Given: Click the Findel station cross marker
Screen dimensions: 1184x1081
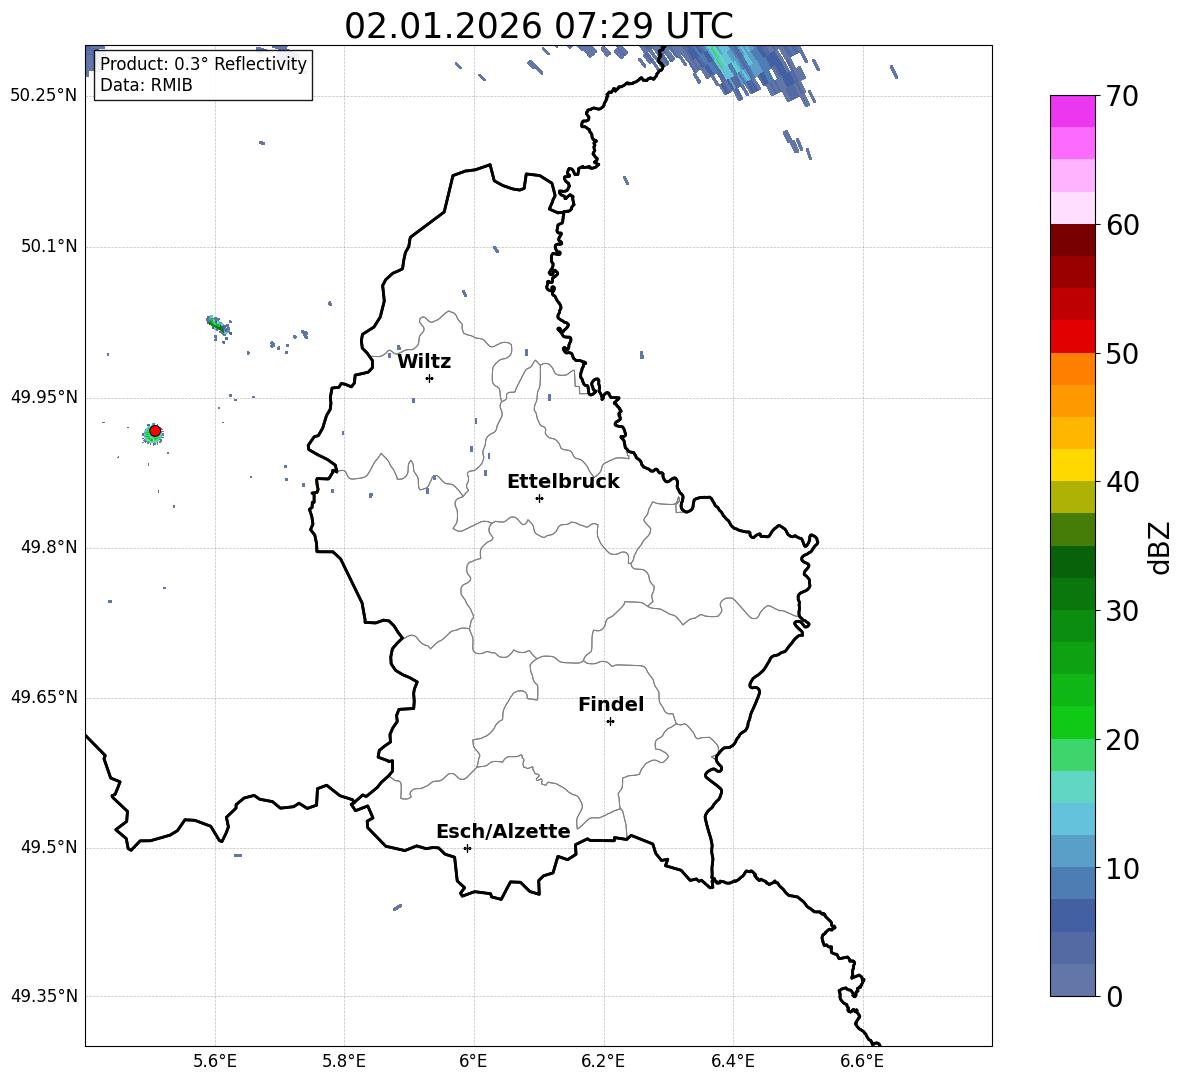Looking at the screenshot, I should pos(610,722).
